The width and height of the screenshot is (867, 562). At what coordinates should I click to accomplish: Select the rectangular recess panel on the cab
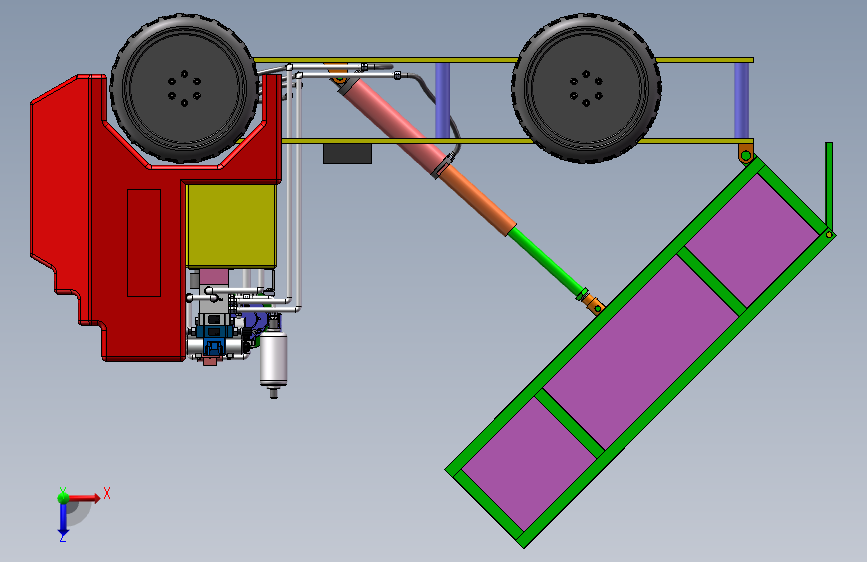coord(144,243)
